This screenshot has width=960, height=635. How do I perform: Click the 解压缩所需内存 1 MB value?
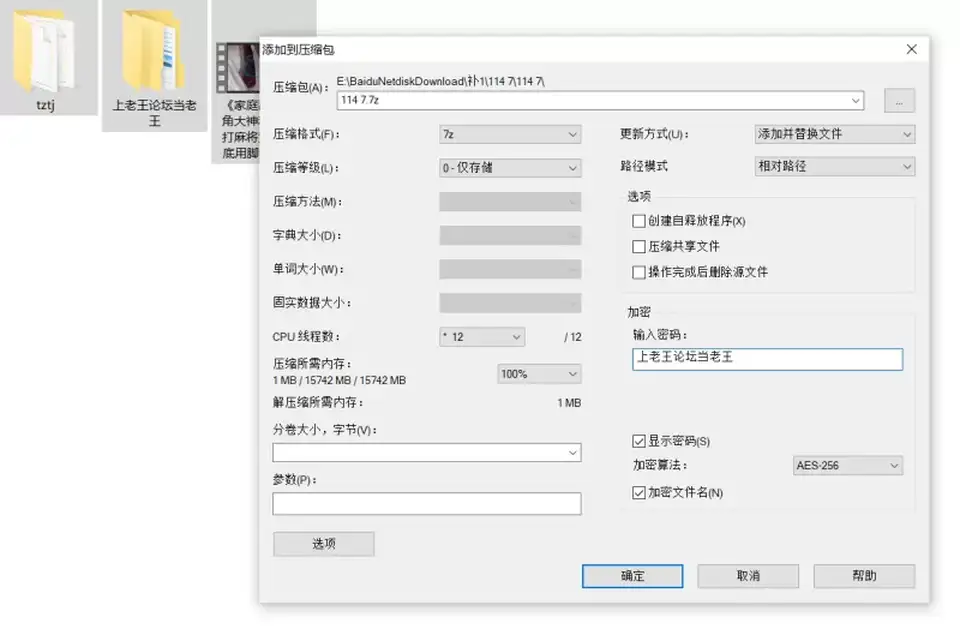(x=569, y=403)
